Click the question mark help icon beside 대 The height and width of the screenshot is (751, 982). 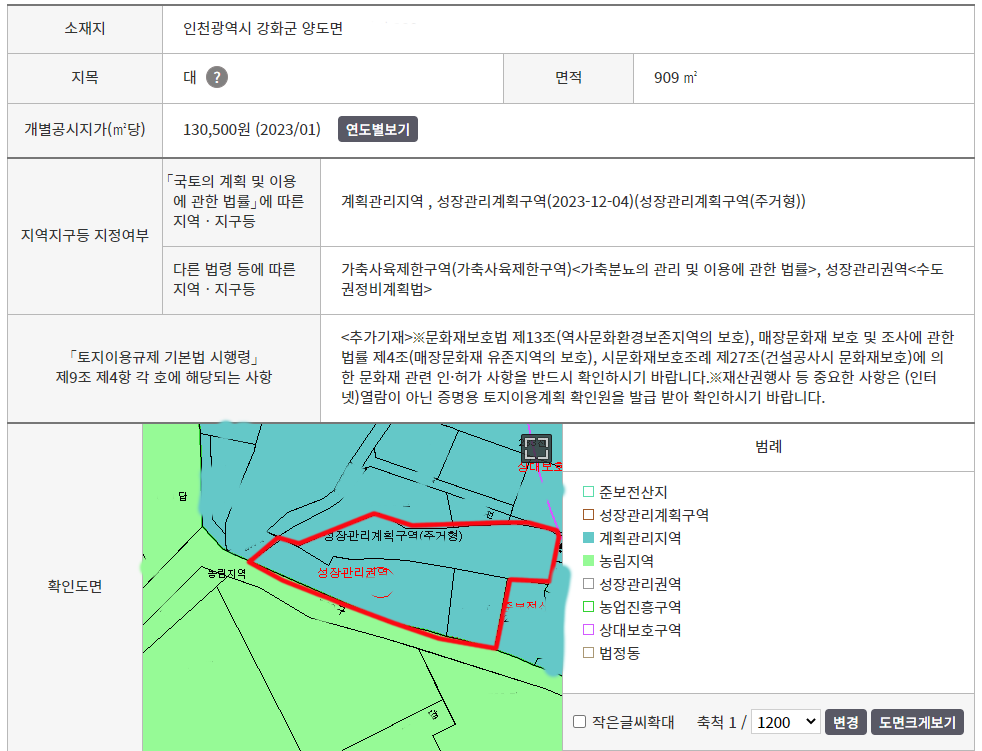[x=217, y=78]
